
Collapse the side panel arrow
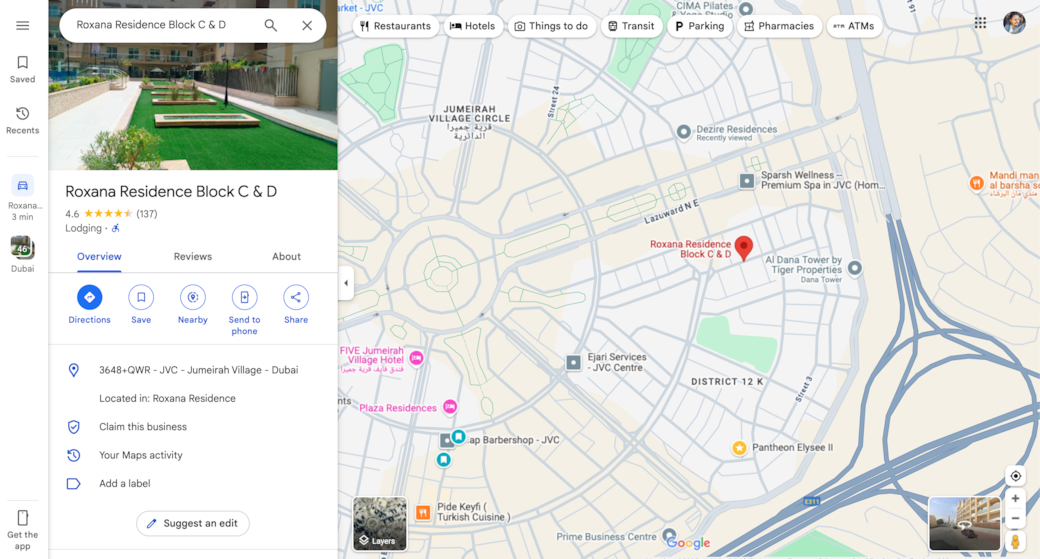click(x=346, y=283)
